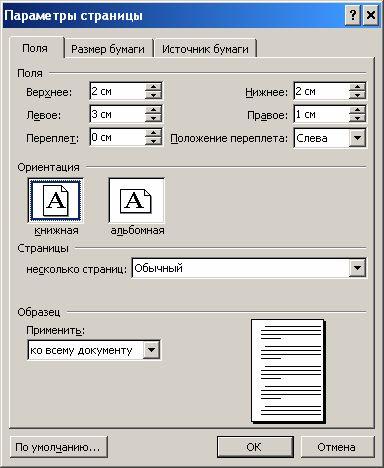
Task: Open the Применить dropdown list
Action: [152, 350]
